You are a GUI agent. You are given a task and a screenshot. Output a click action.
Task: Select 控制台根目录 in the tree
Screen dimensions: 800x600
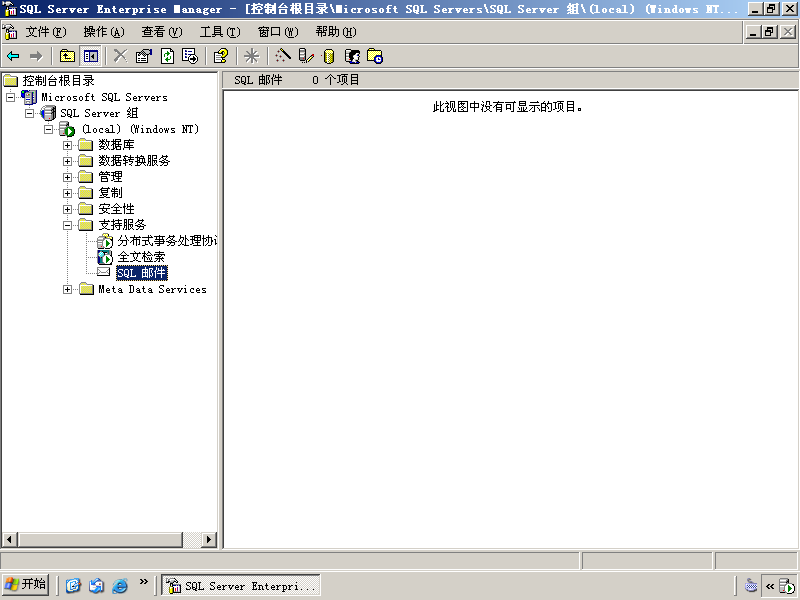pyautogui.click(x=58, y=81)
